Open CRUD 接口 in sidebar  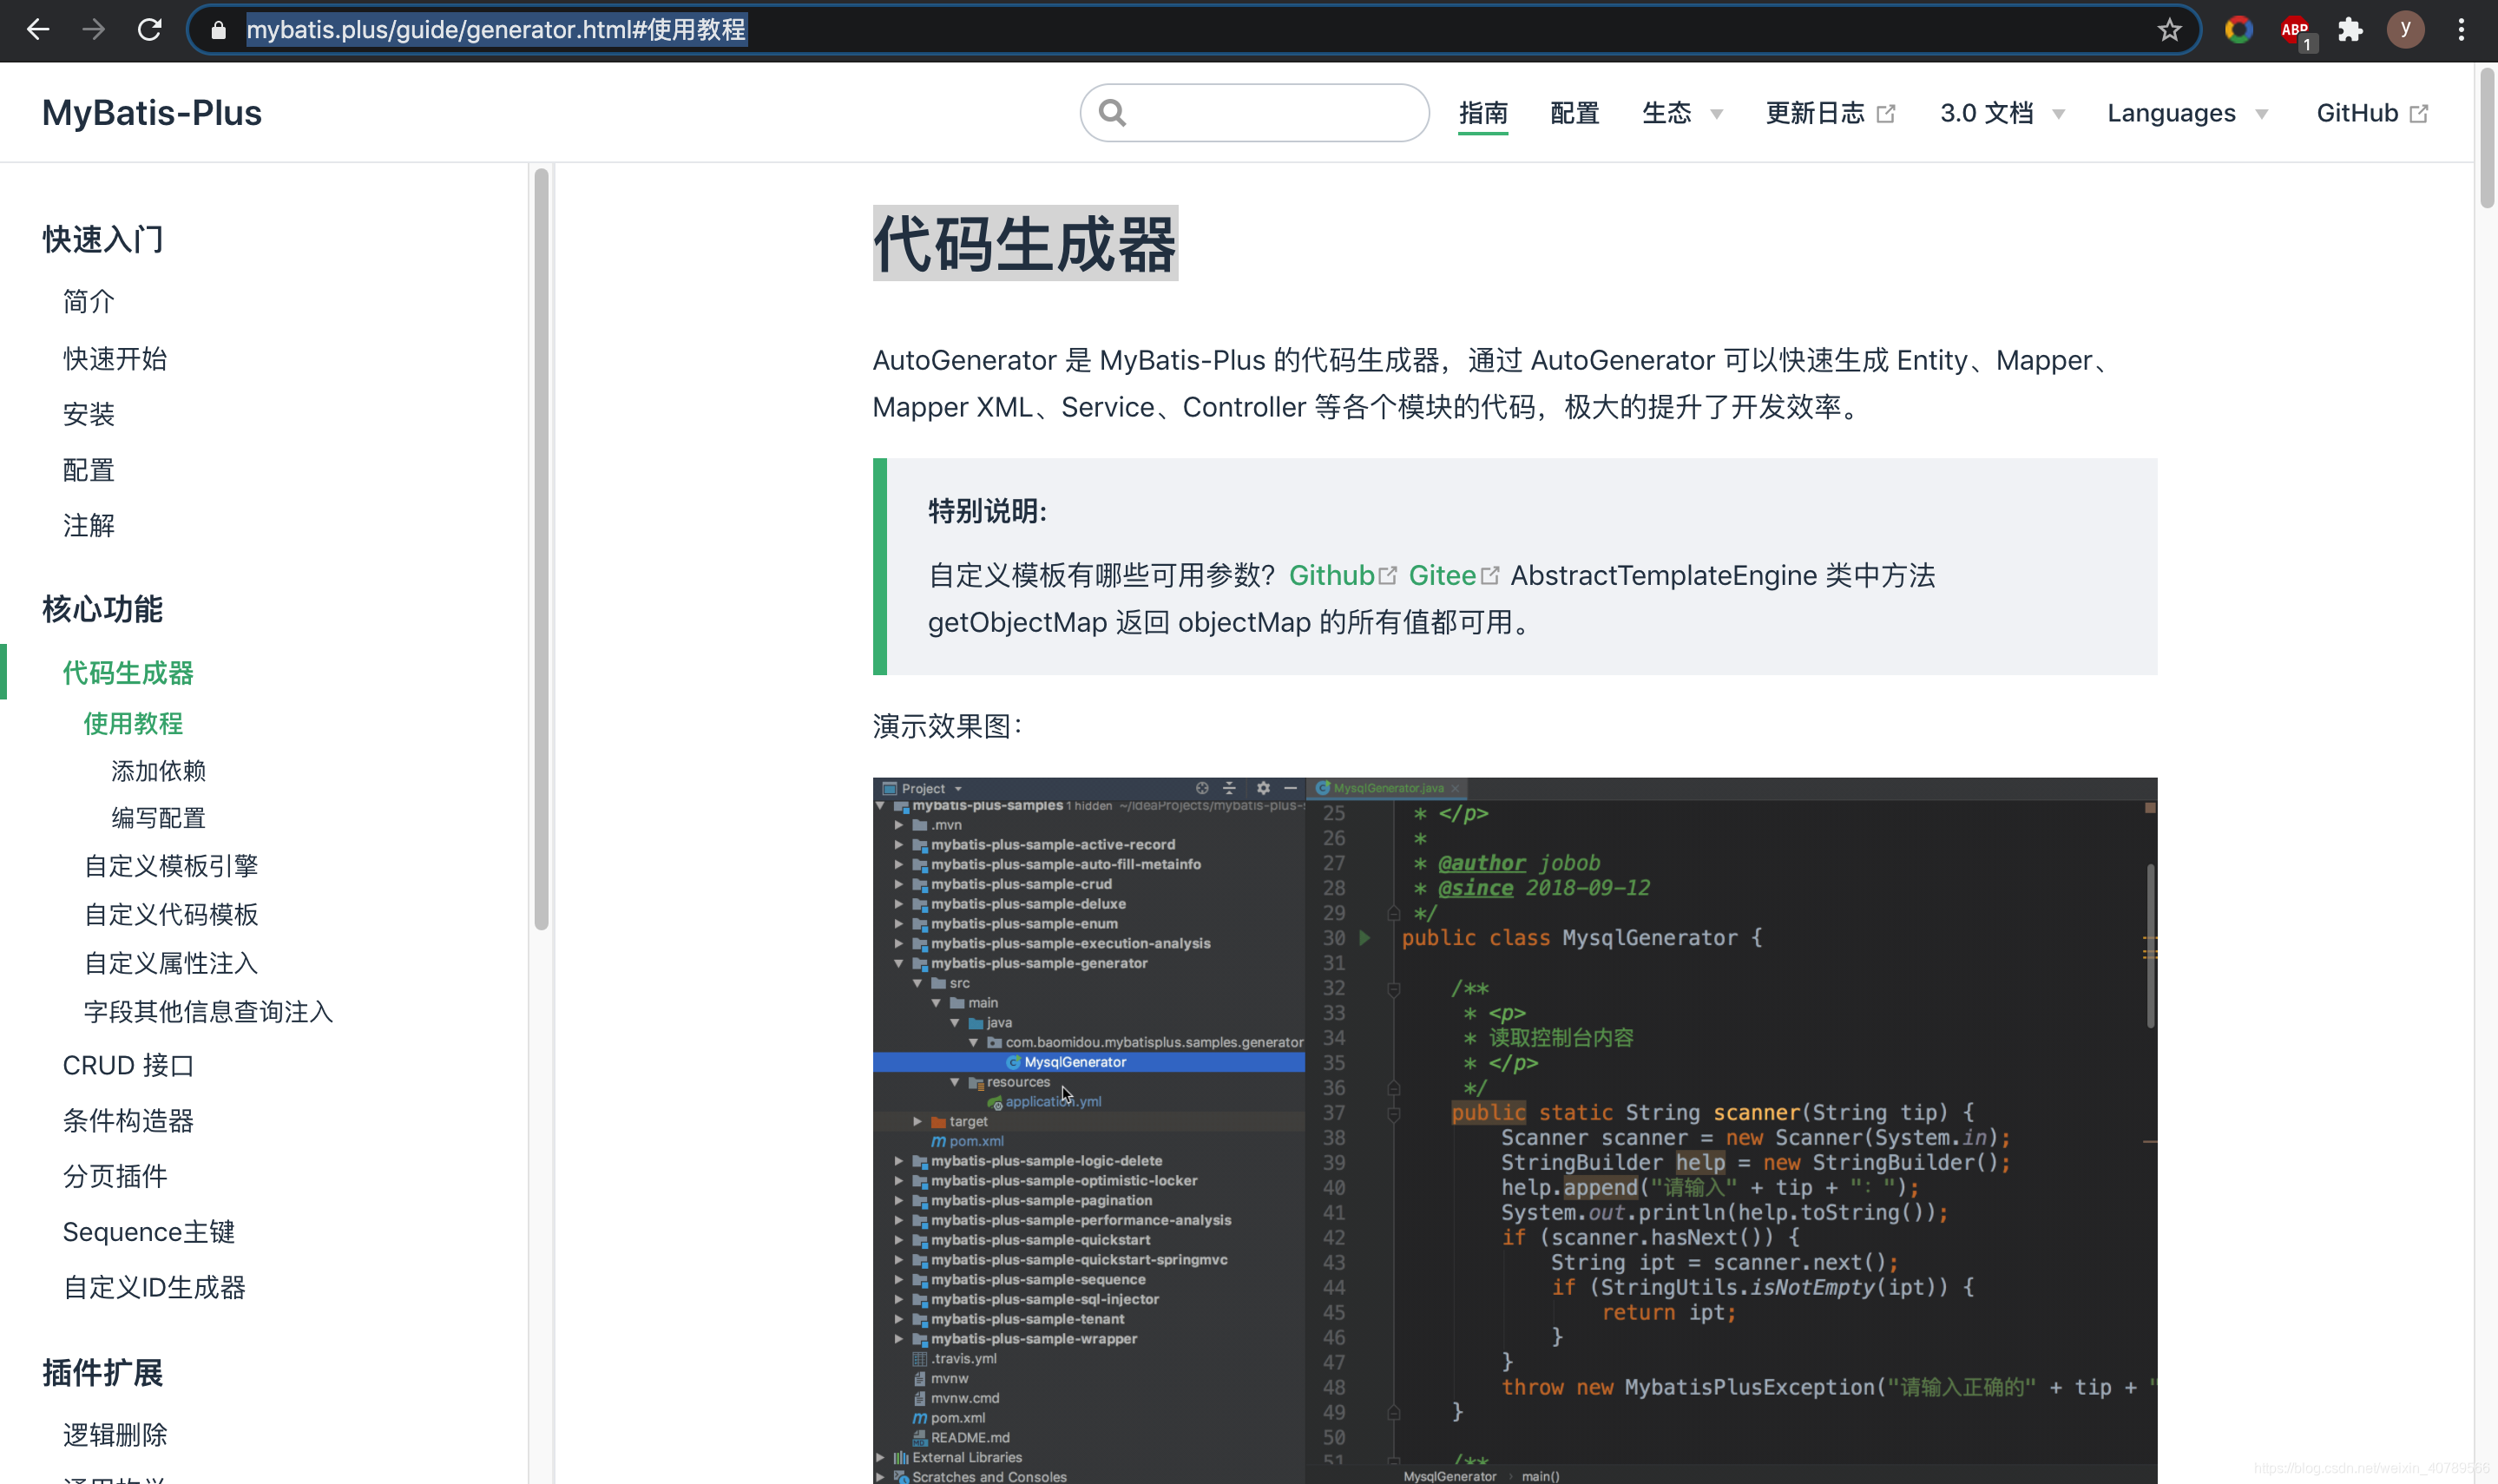coord(128,1065)
